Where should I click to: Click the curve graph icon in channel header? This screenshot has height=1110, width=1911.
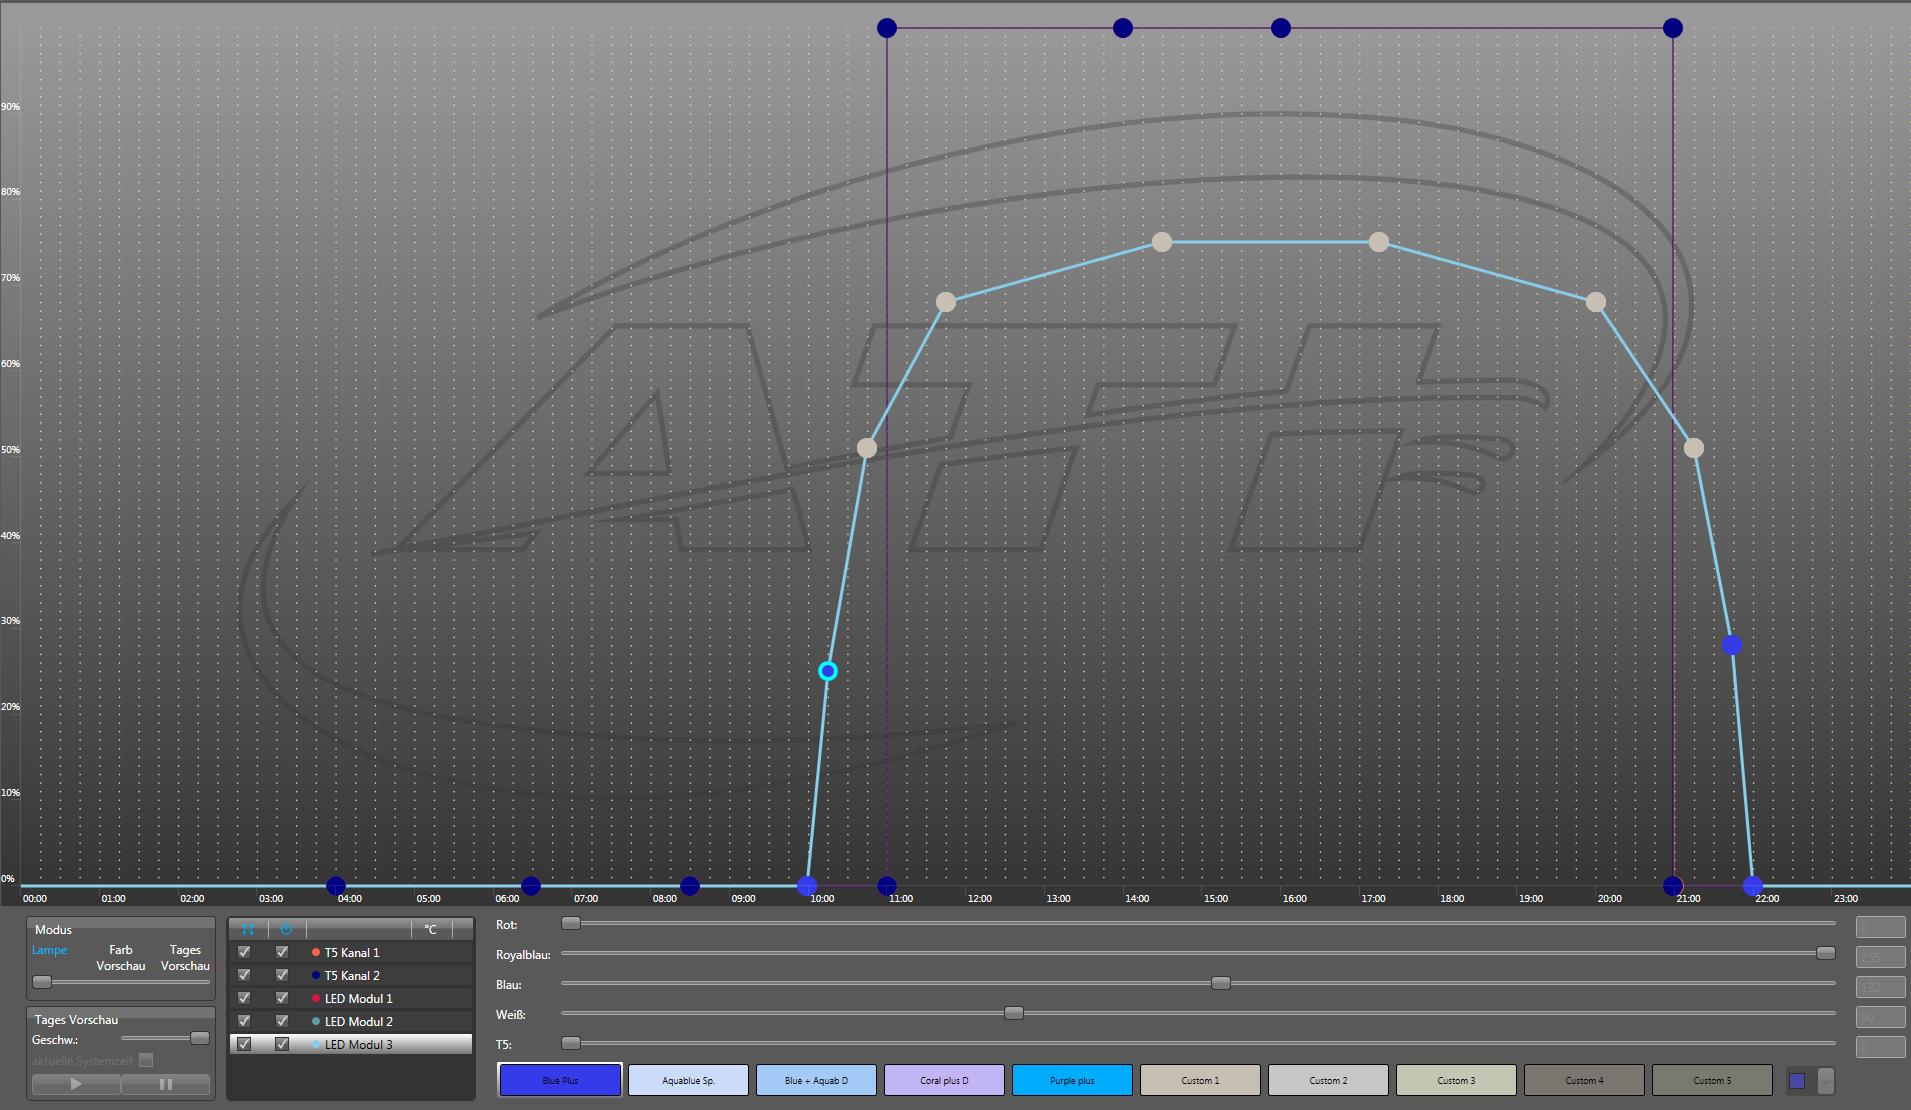pos(248,929)
